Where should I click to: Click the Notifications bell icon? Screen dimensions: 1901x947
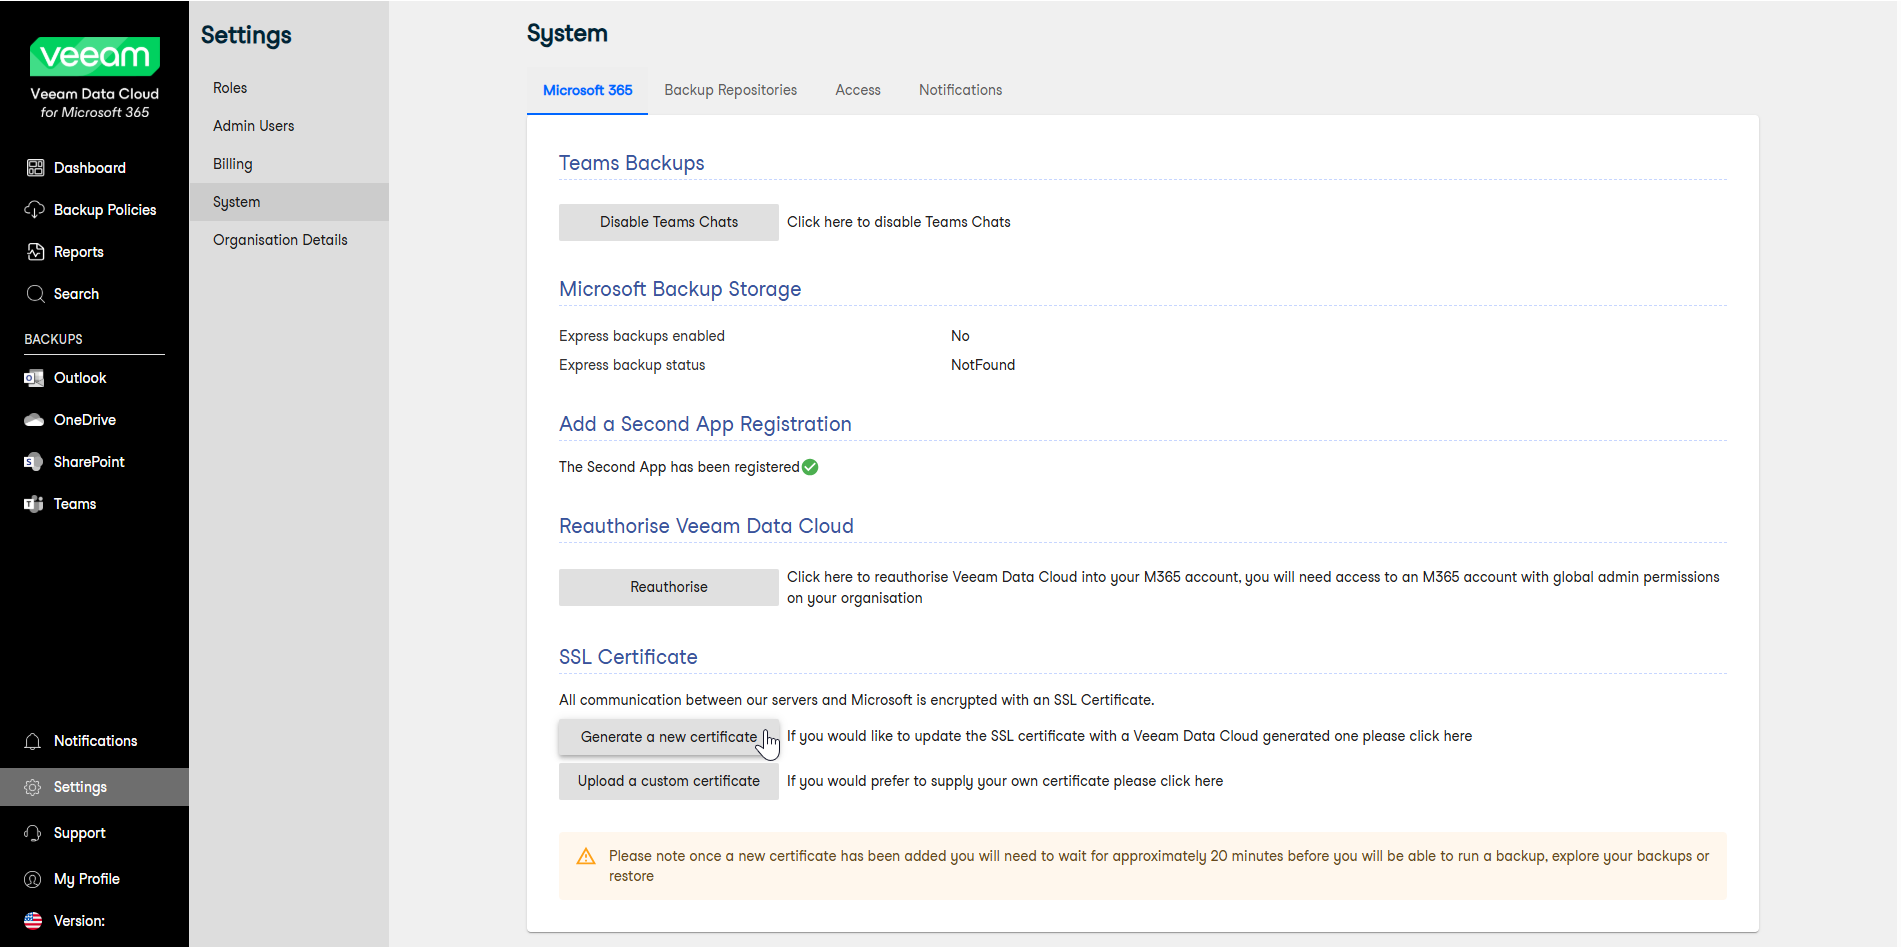tap(33, 741)
